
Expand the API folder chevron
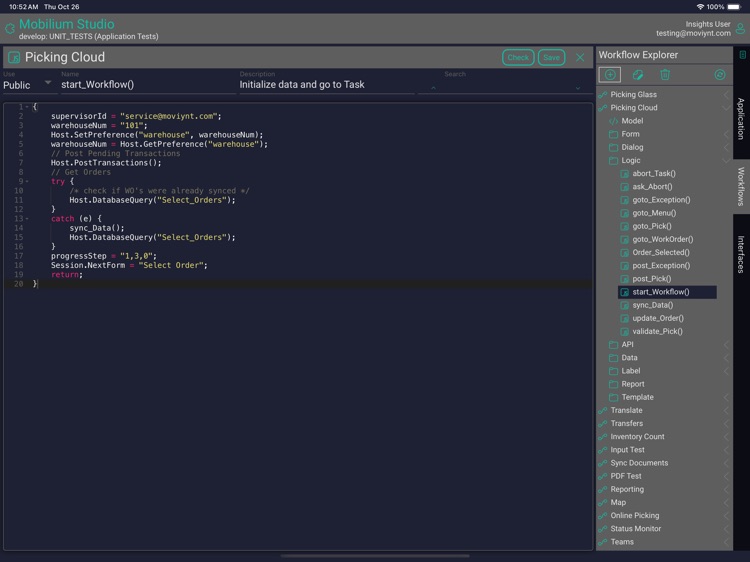tap(727, 344)
